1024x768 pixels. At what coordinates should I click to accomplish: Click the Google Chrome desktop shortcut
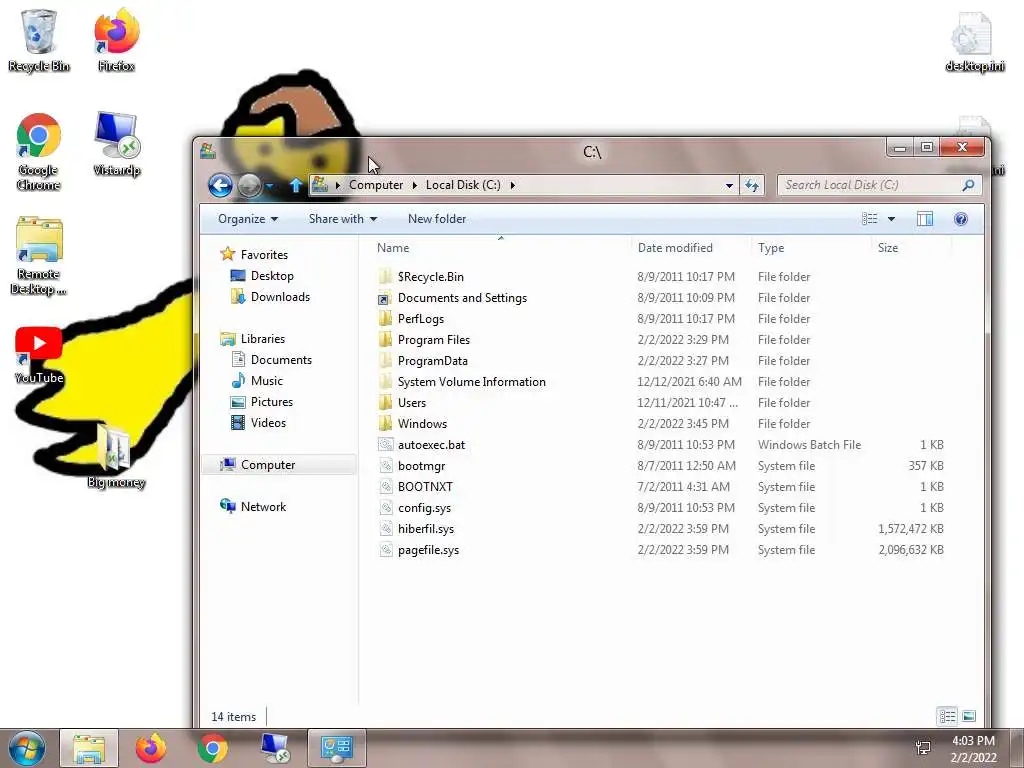point(39,152)
